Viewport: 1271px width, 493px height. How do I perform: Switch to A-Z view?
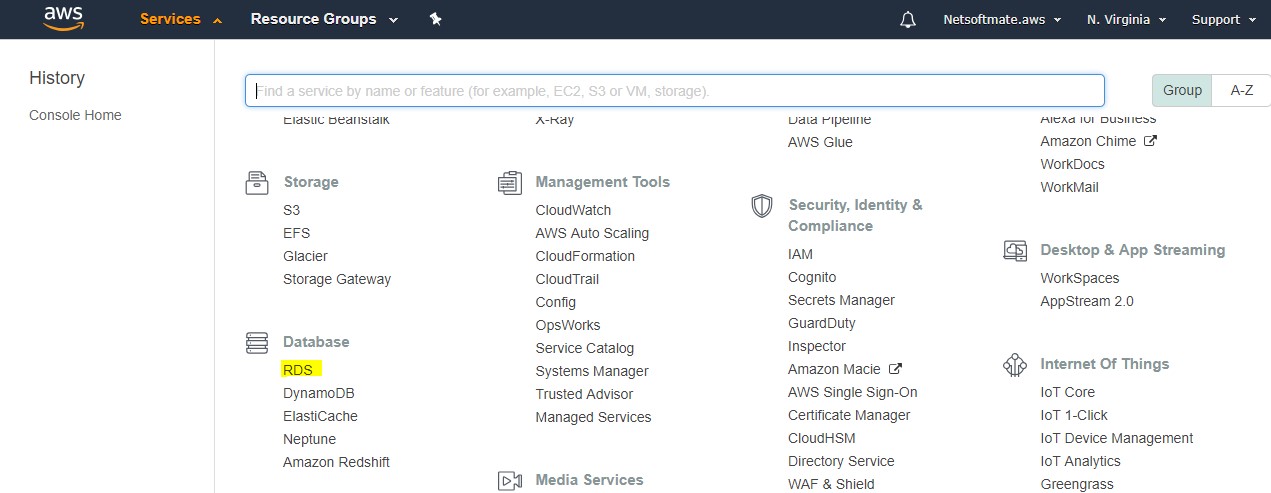click(x=1241, y=90)
